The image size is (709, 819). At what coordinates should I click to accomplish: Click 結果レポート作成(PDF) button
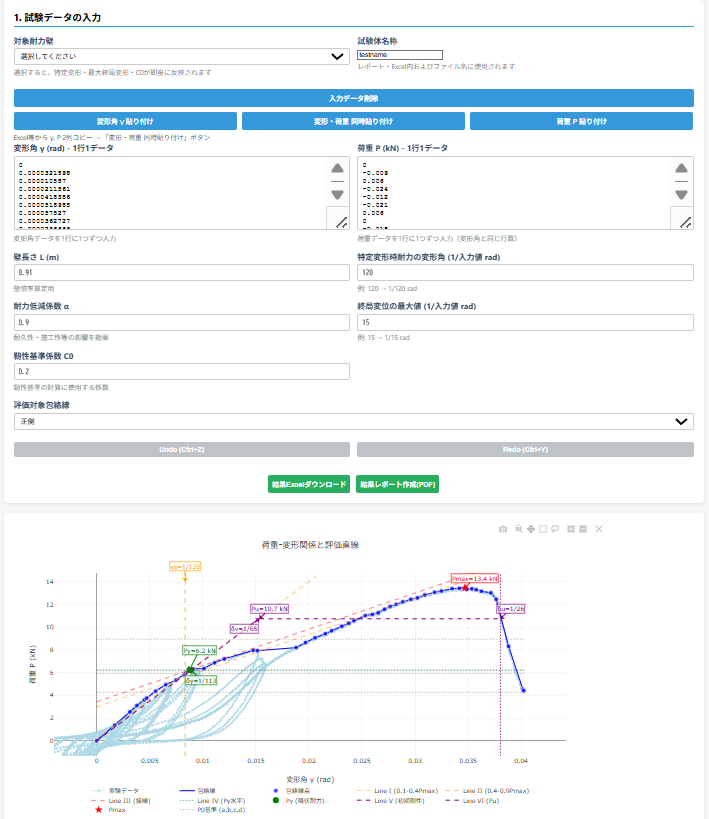(x=397, y=484)
